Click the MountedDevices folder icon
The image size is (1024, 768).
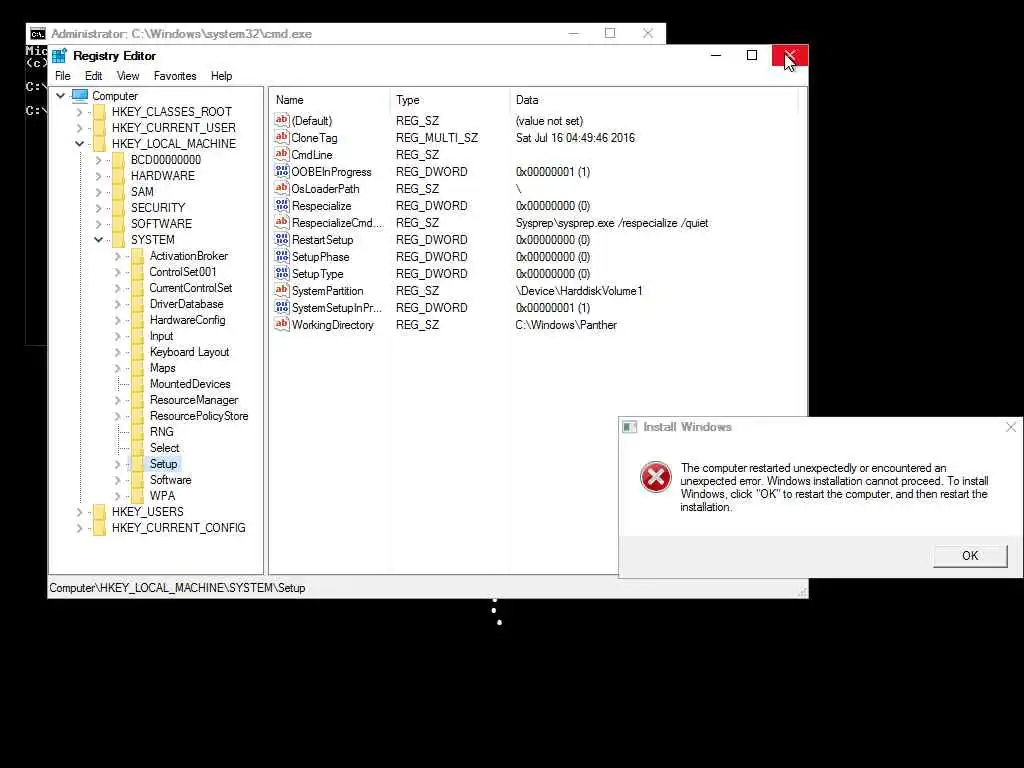(x=137, y=383)
